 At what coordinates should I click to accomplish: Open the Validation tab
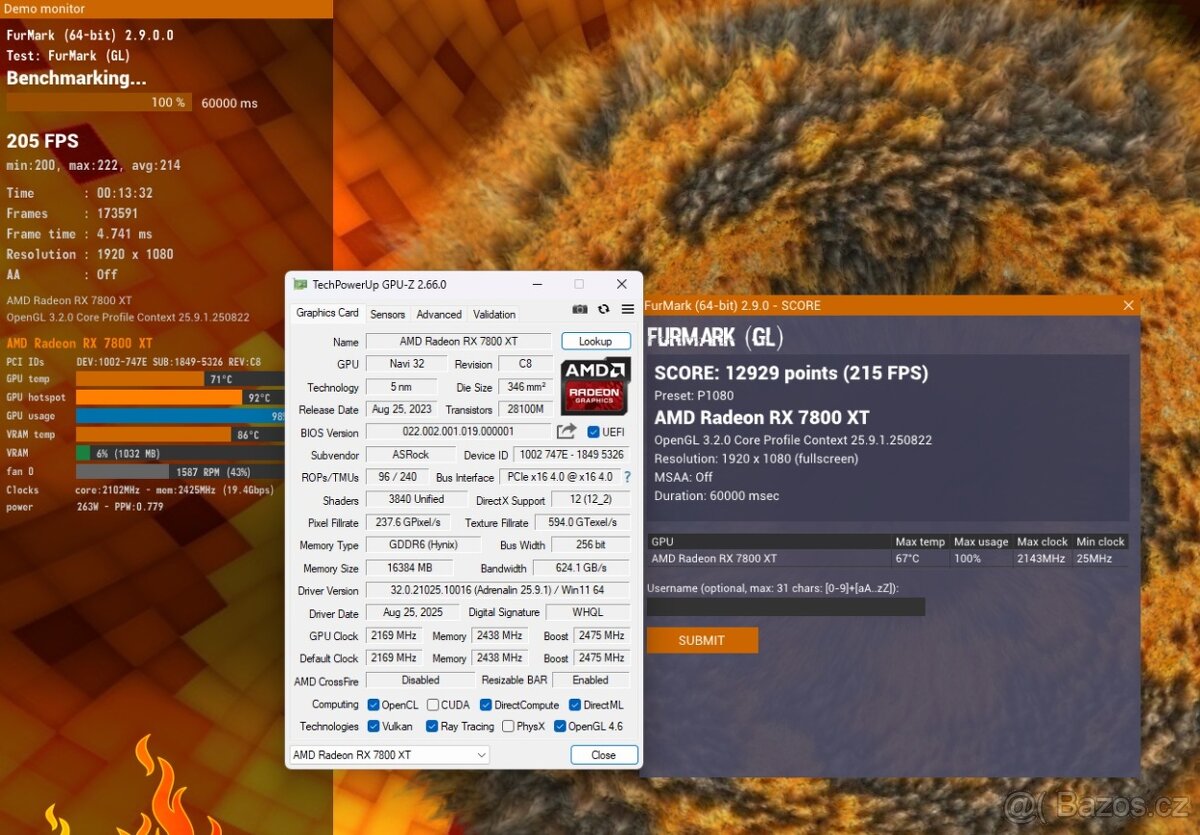pos(493,314)
